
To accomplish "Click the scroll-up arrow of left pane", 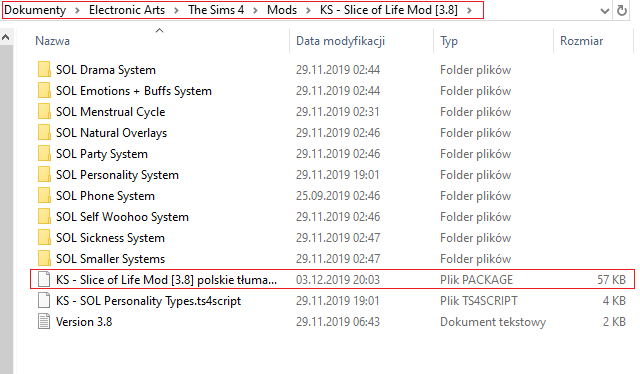I will point(6,38).
